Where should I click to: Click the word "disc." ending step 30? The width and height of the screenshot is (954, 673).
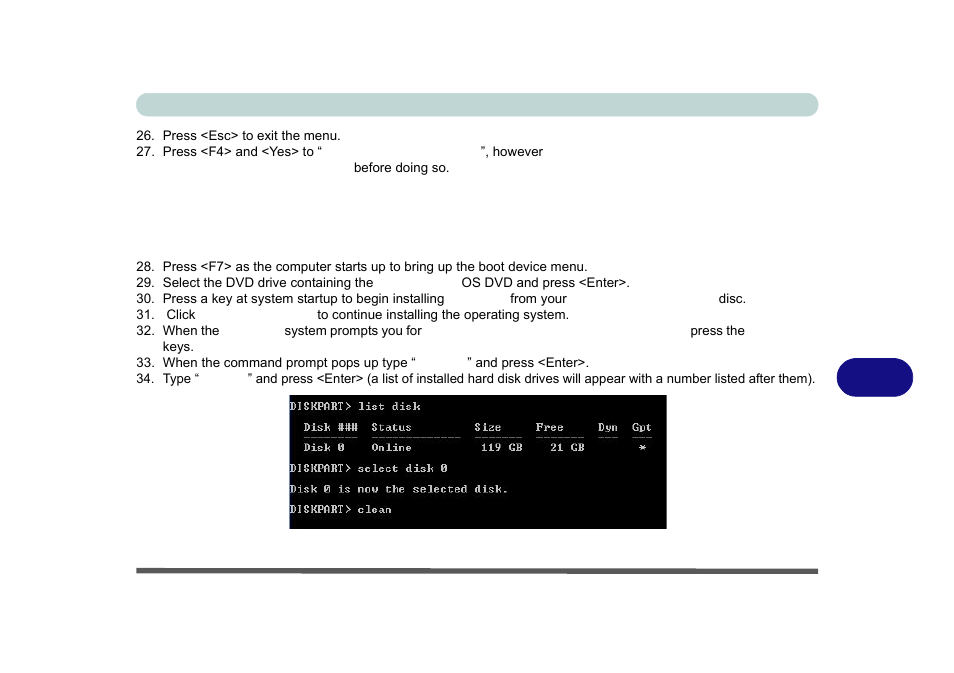(x=732, y=299)
